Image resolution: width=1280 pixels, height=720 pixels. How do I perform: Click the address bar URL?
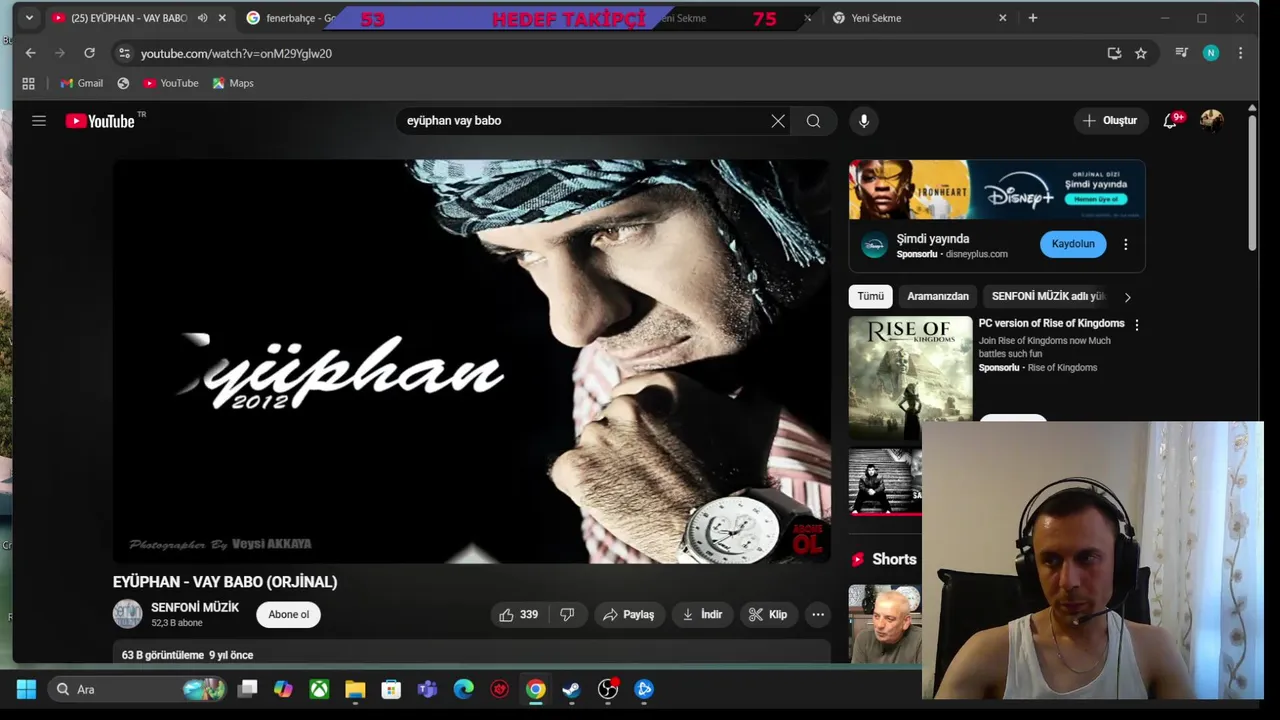pyautogui.click(x=236, y=54)
